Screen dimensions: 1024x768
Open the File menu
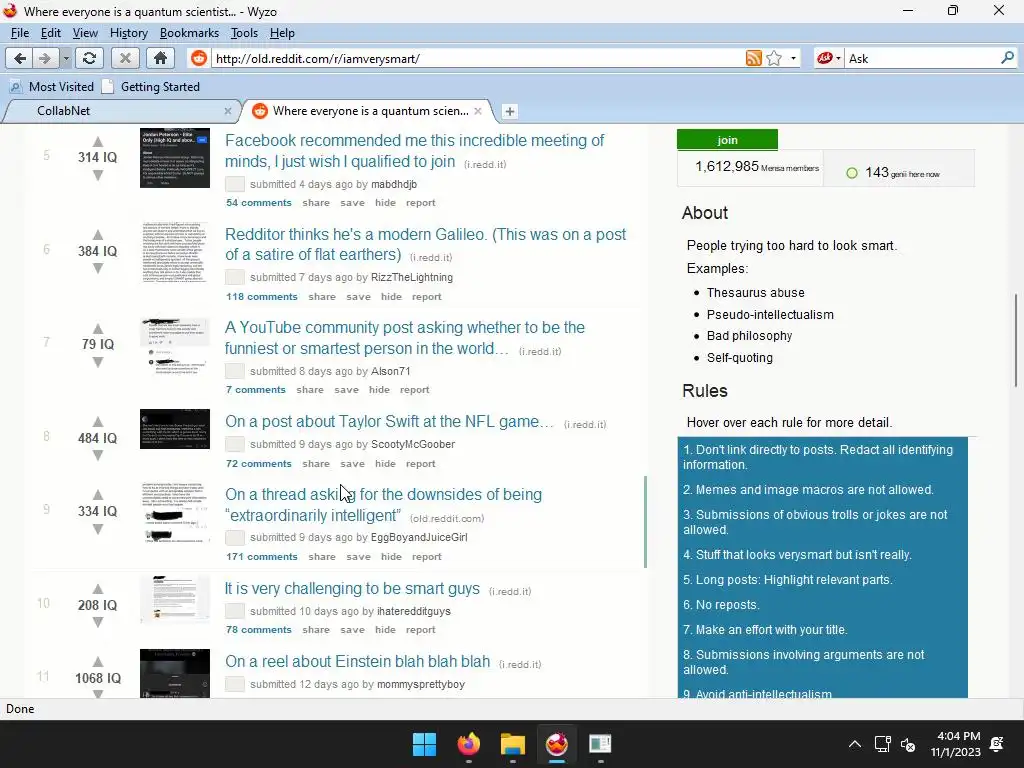(20, 33)
